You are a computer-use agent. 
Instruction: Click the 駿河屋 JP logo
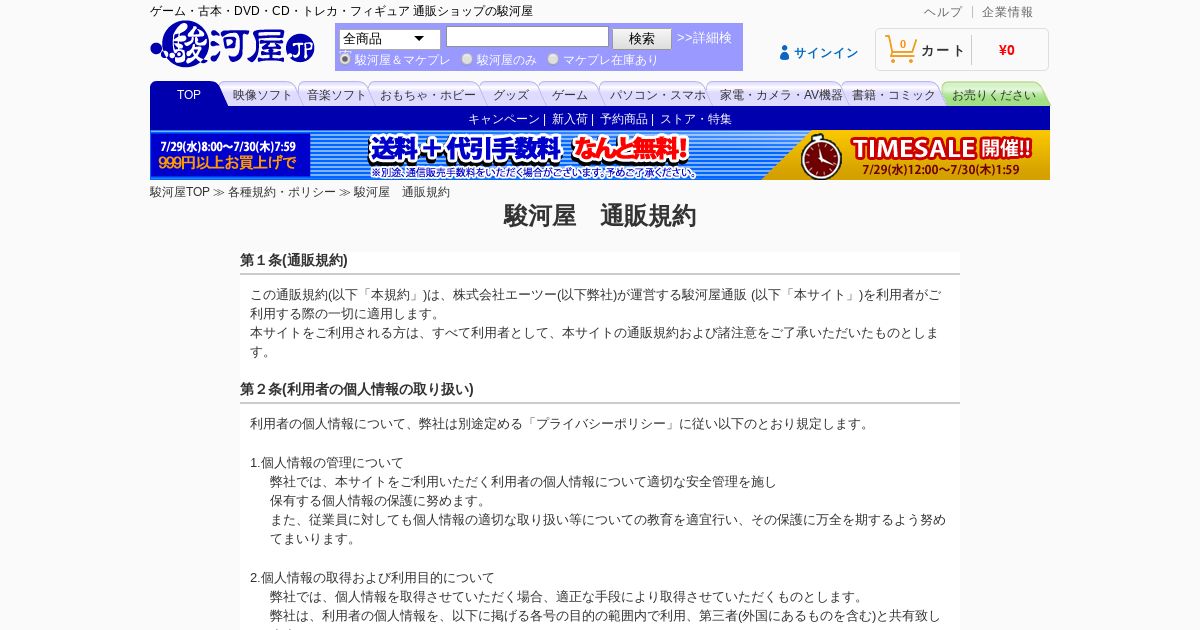pyautogui.click(x=232, y=44)
